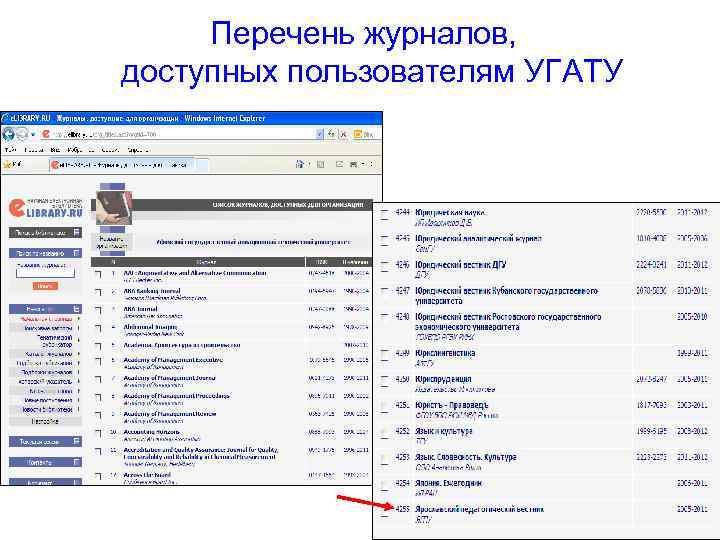This screenshot has height=540, width=720.
Task: Click the orange search provider icon
Action: (x=357, y=134)
